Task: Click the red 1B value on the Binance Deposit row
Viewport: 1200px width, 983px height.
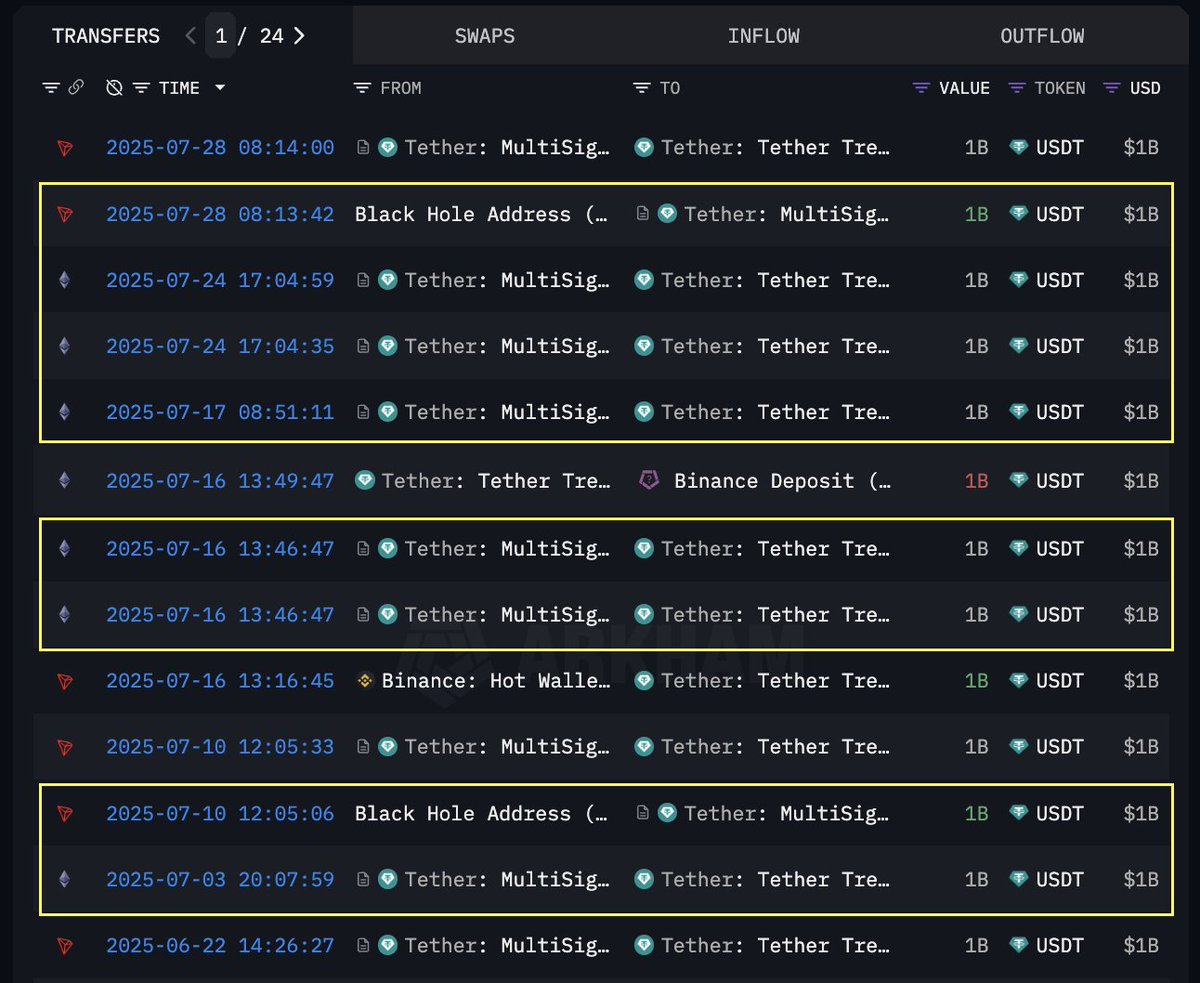Action: pos(976,481)
